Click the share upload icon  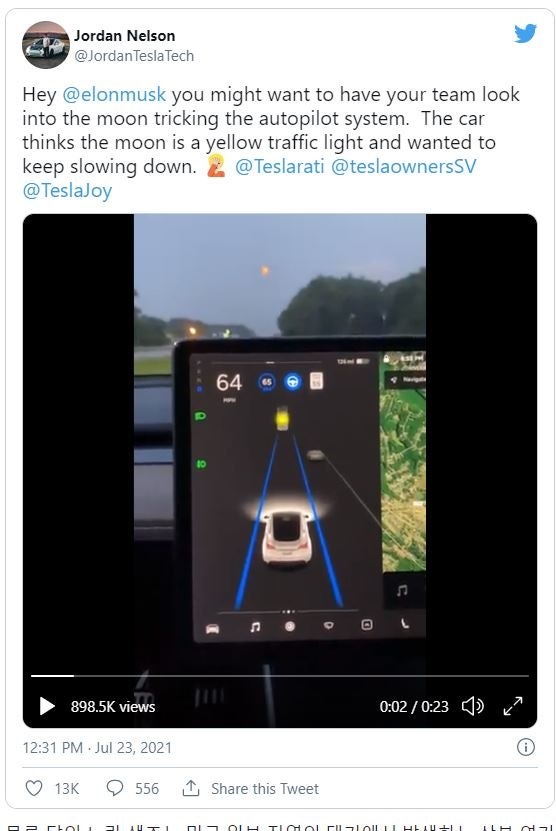(x=191, y=788)
